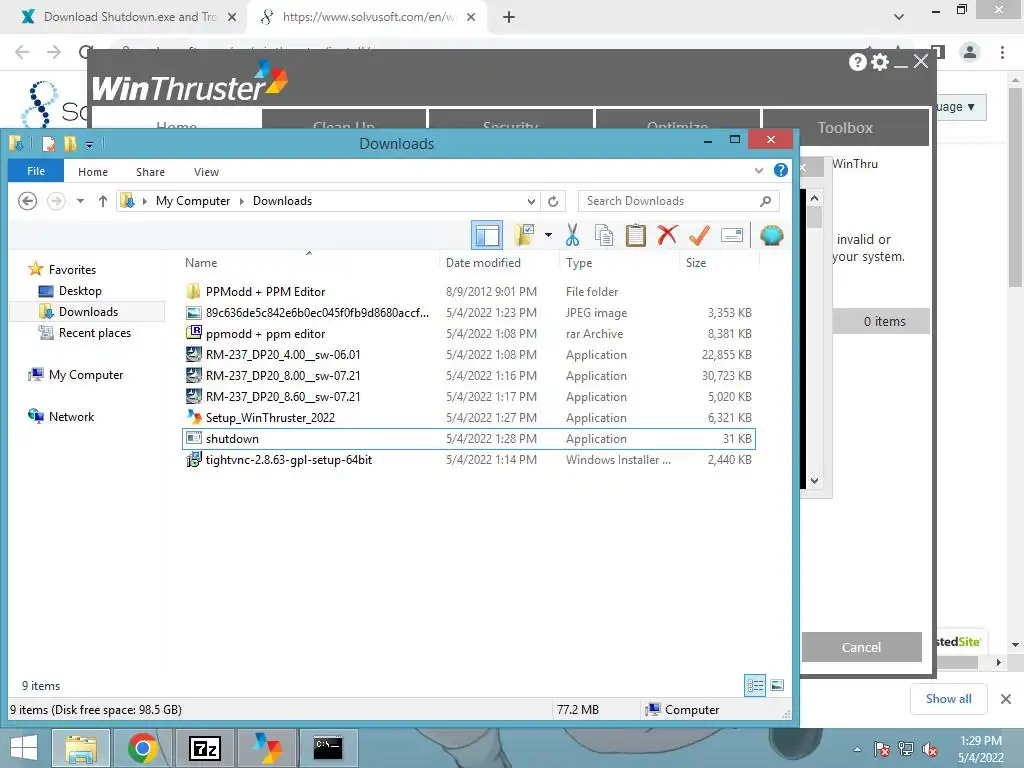Click the red Delete X icon
This screenshot has width=1024, height=768.
(667, 235)
